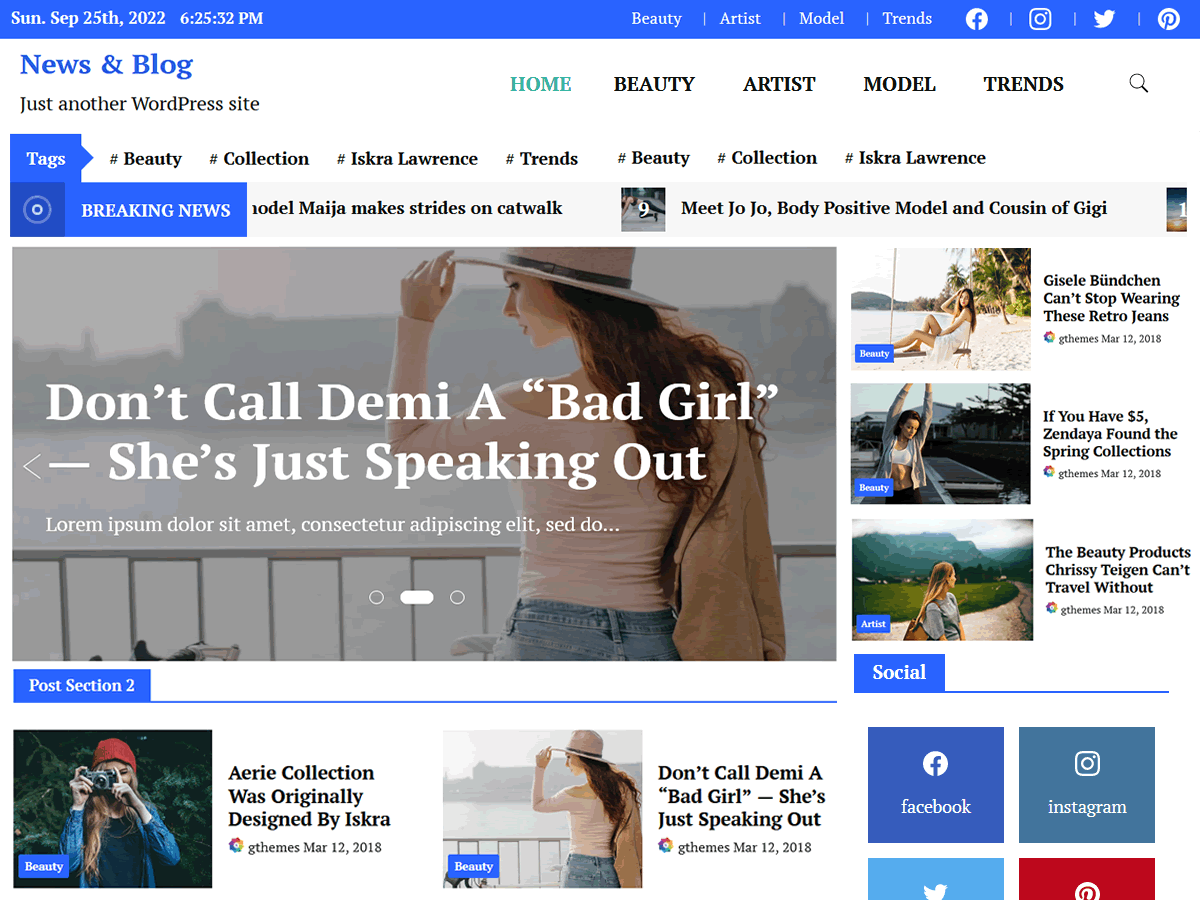Click the instagram box in the Social widget
Image resolution: width=1200 pixels, height=900 pixels.
1086,784
